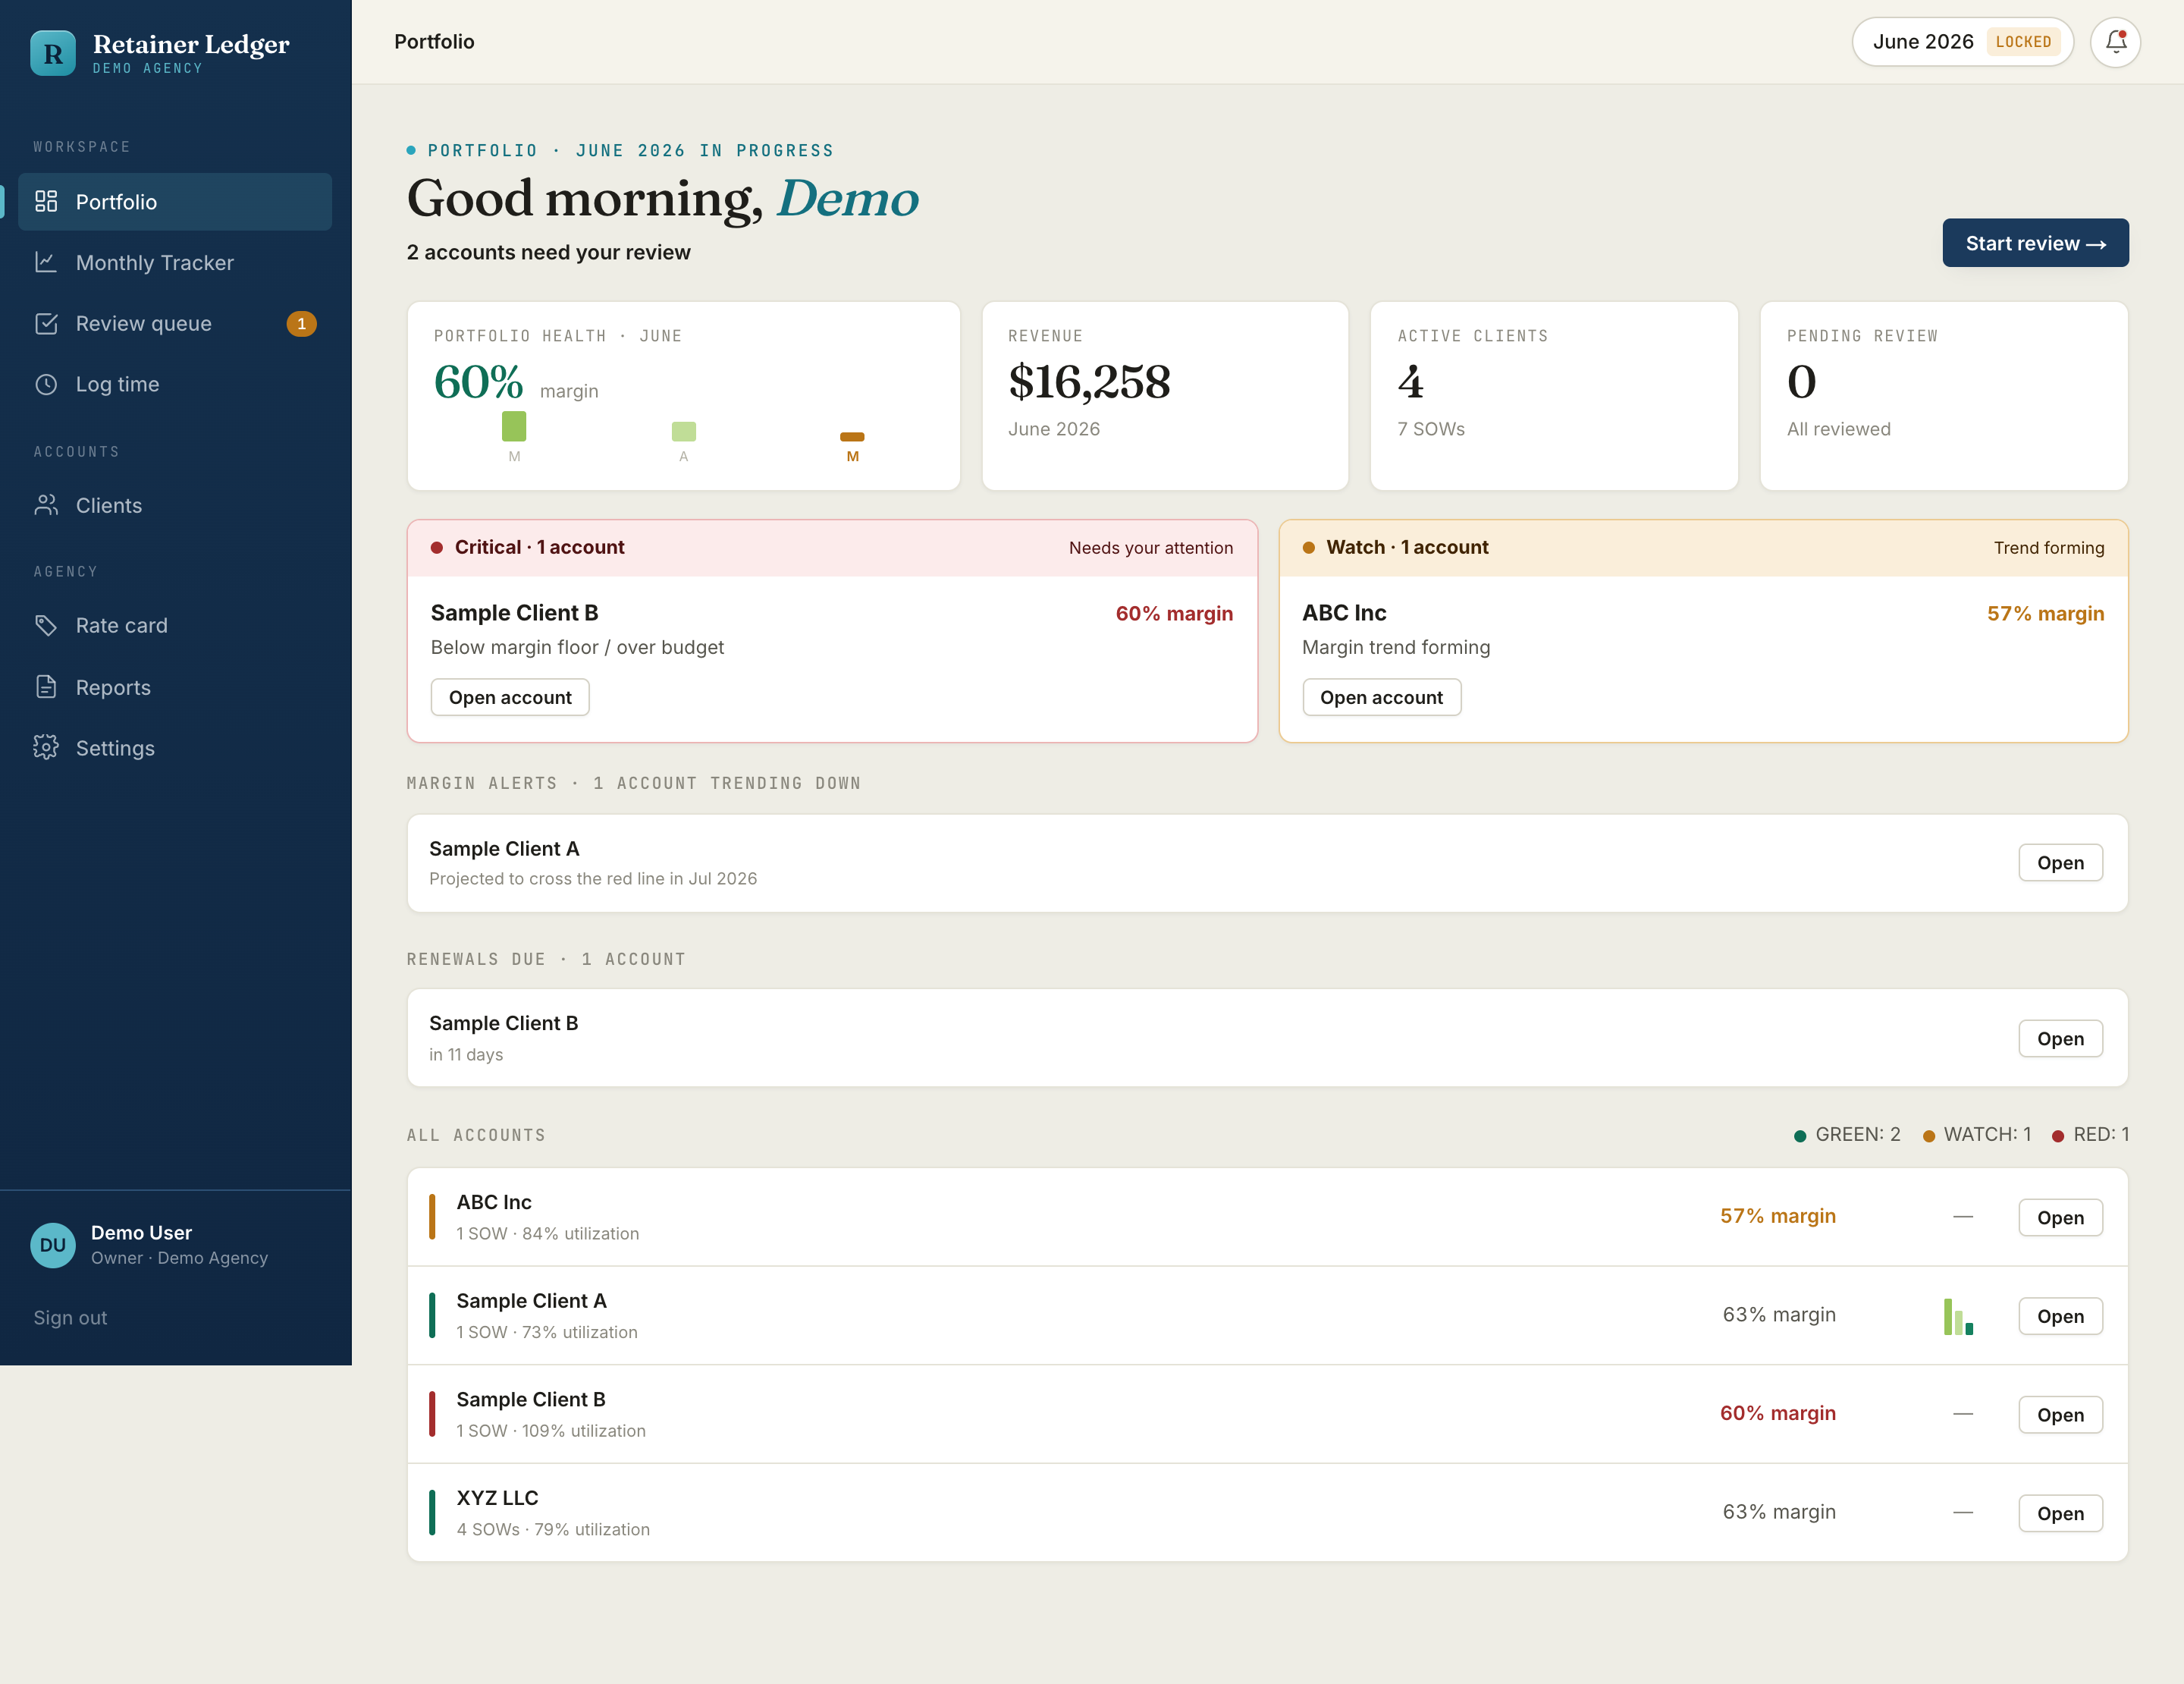Click '2 accounts need your review' text
Image resolution: width=2184 pixels, height=1684 pixels.
click(x=548, y=252)
